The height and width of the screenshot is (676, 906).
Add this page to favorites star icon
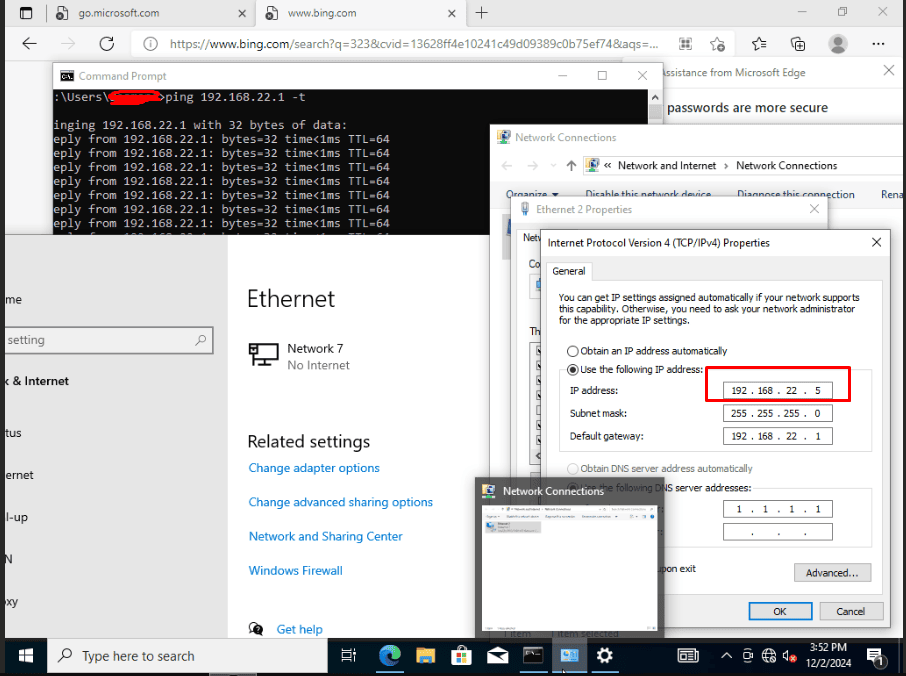pyautogui.click(x=717, y=44)
